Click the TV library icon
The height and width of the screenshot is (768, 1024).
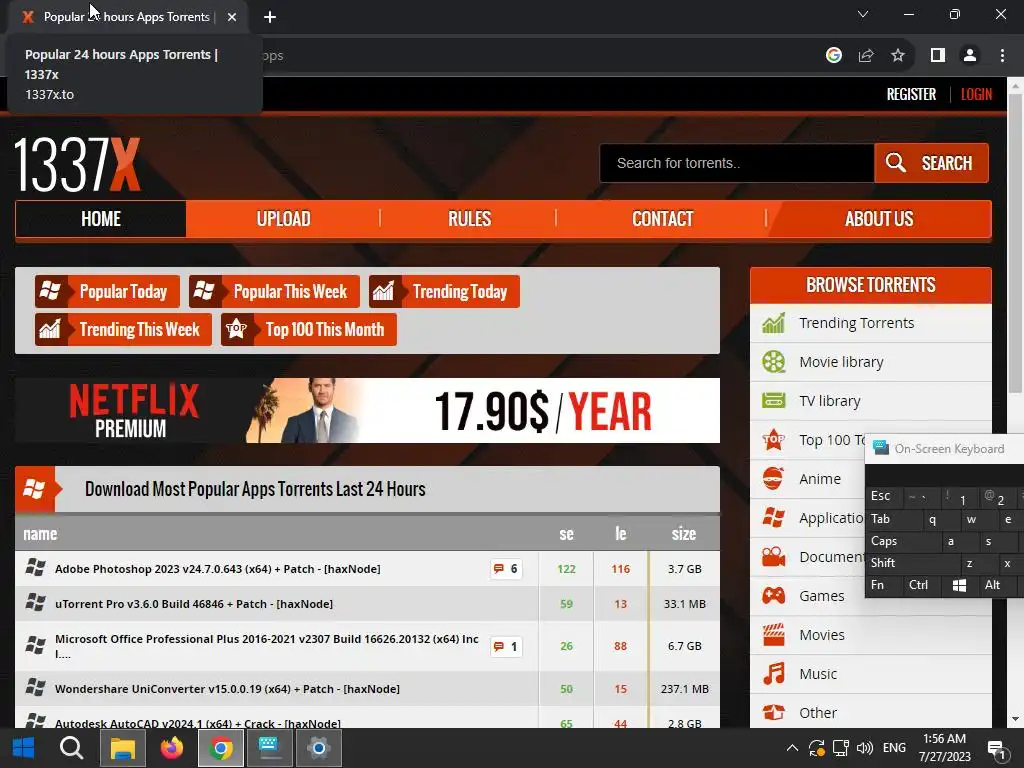click(773, 400)
